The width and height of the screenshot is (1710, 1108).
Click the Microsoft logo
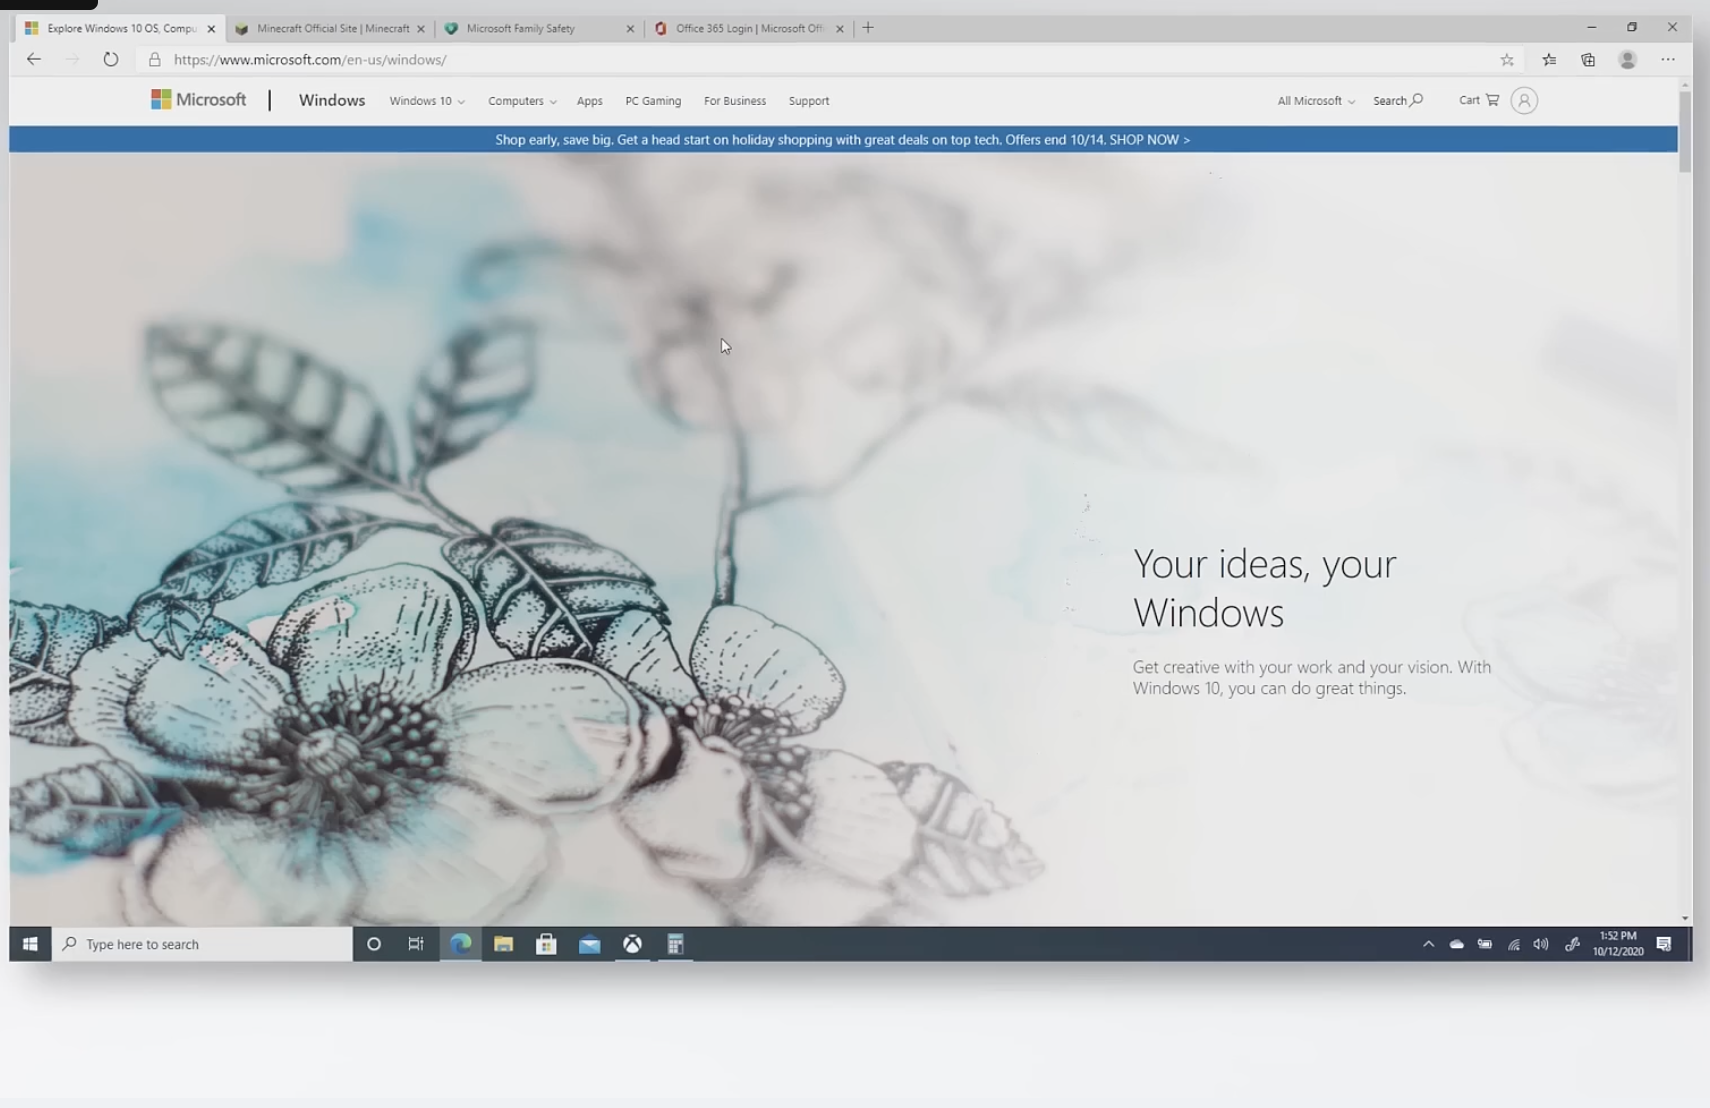[198, 100]
